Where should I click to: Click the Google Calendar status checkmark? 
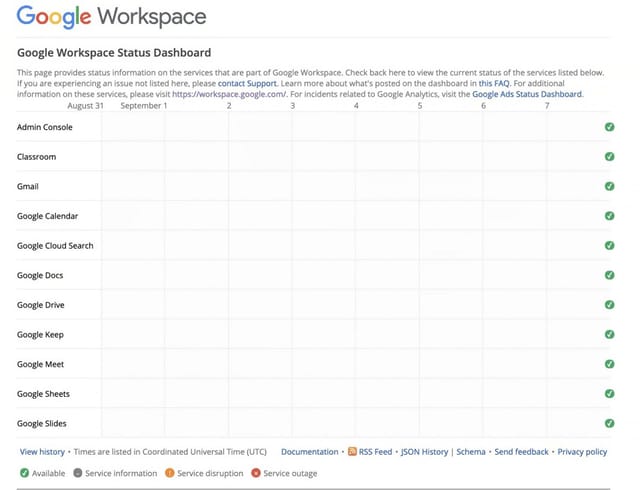click(609, 216)
